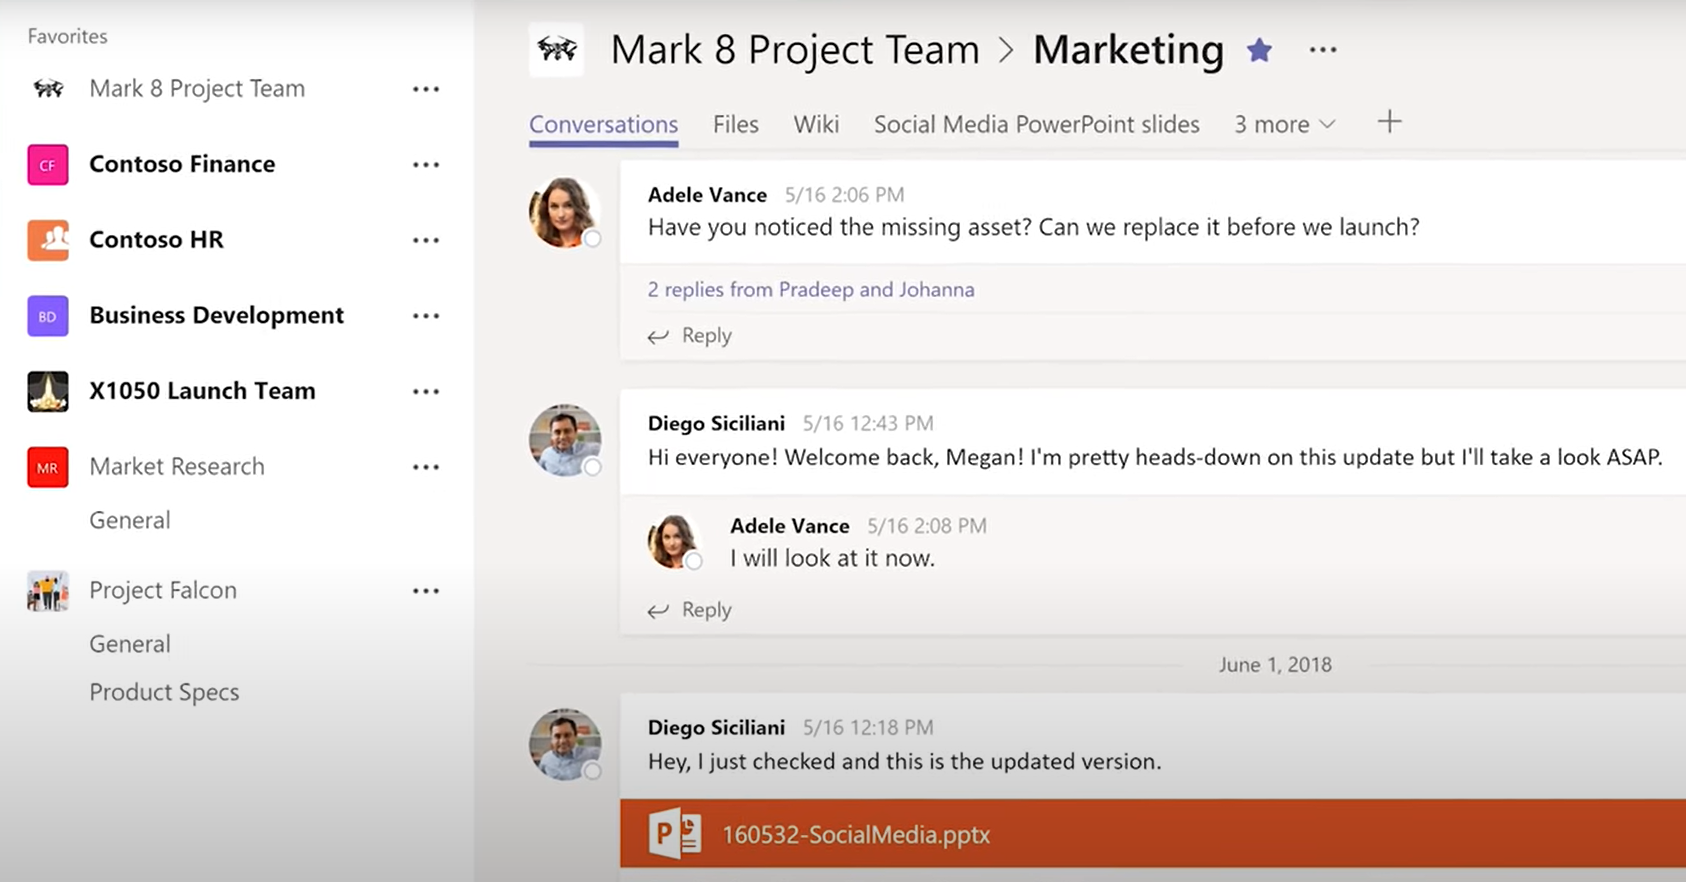The width and height of the screenshot is (1686, 882).
Task: Click the PowerPoint icon on attached file
Action: [674, 834]
